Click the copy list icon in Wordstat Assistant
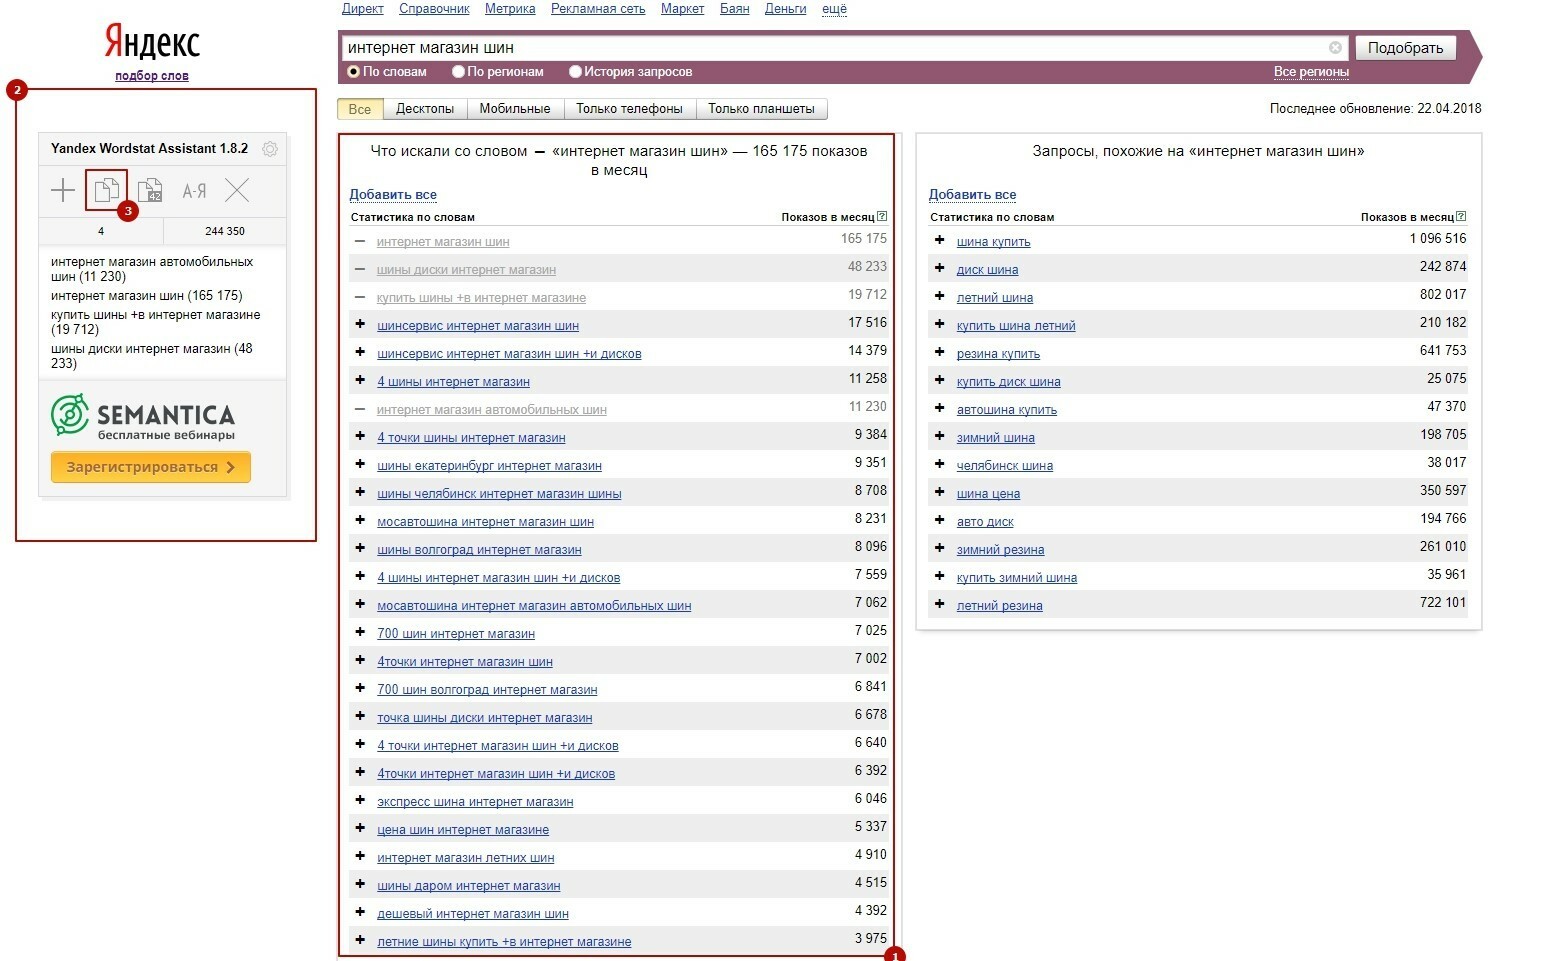The image size is (1550, 961). tap(106, 190)
